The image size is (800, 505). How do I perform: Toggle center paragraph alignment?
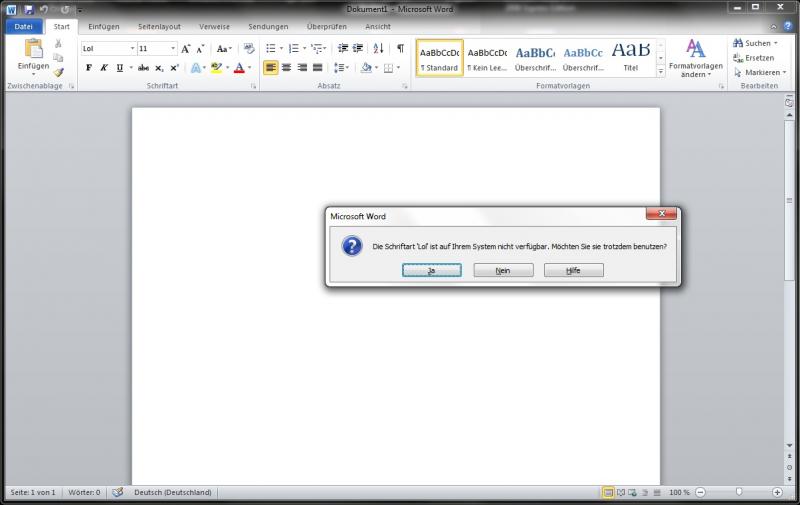[x=286, y=68]
